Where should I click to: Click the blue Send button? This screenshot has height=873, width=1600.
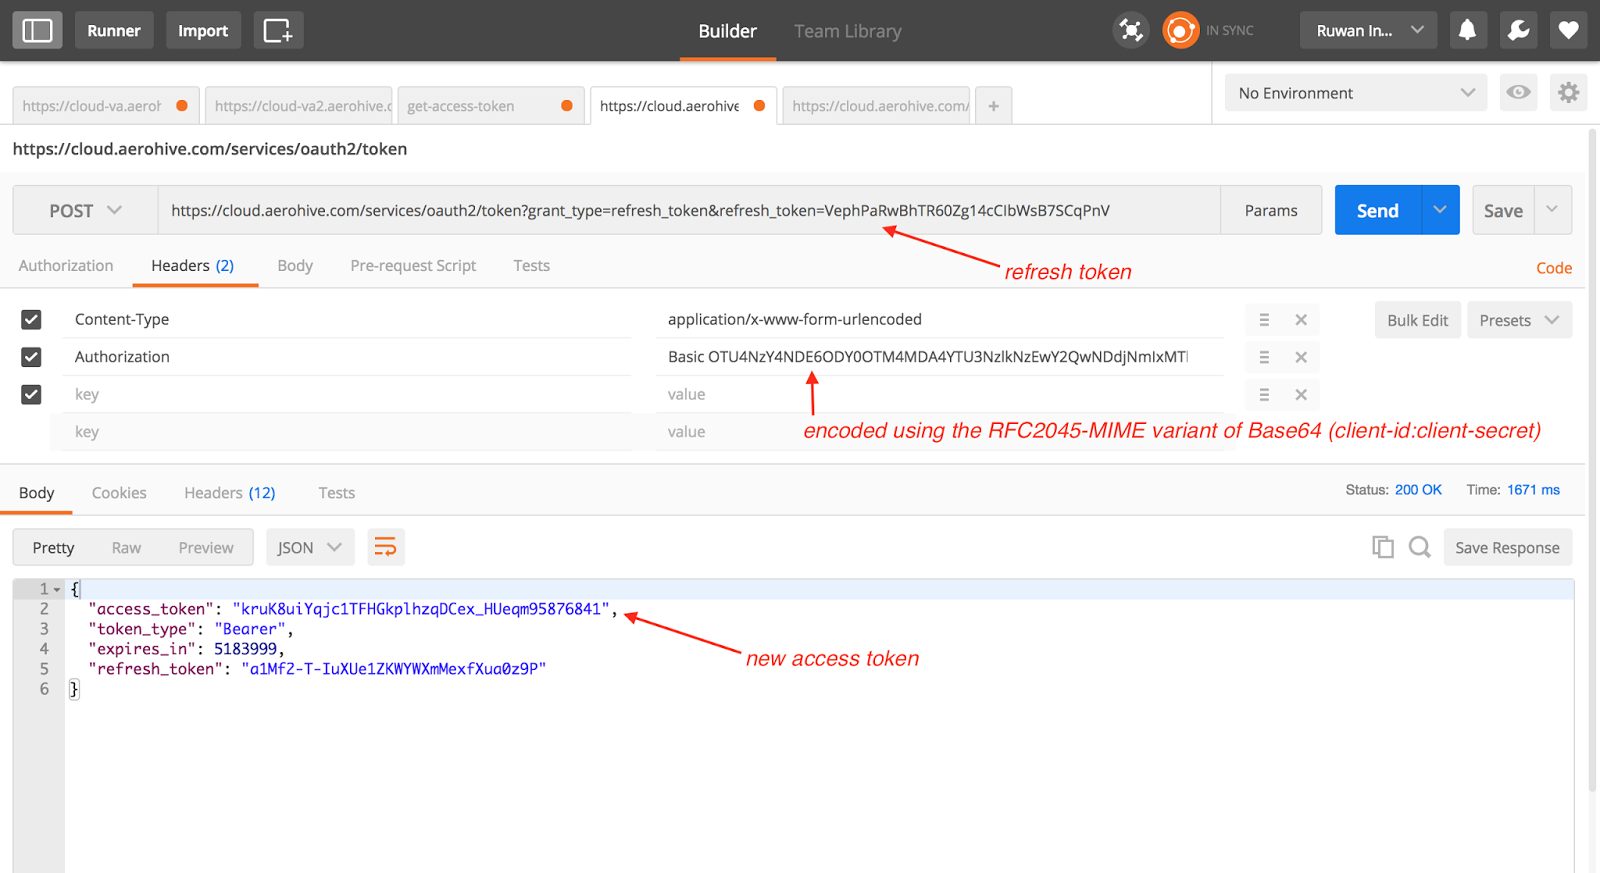click(x=1377, y=210)
